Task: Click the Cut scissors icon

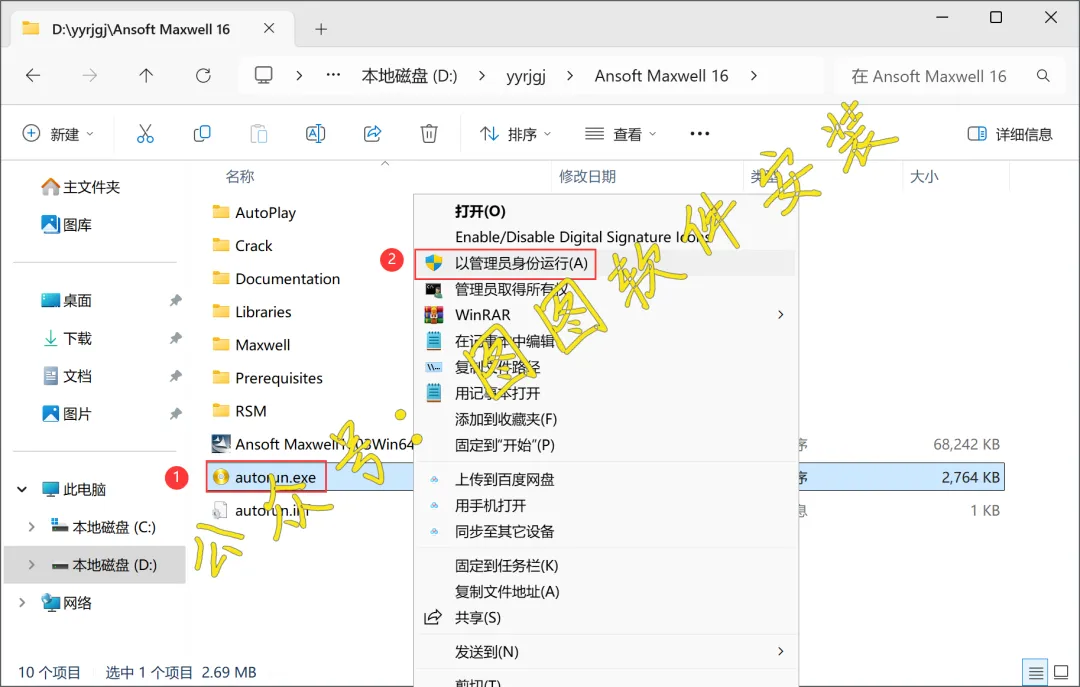Action: tap(145, 134)
